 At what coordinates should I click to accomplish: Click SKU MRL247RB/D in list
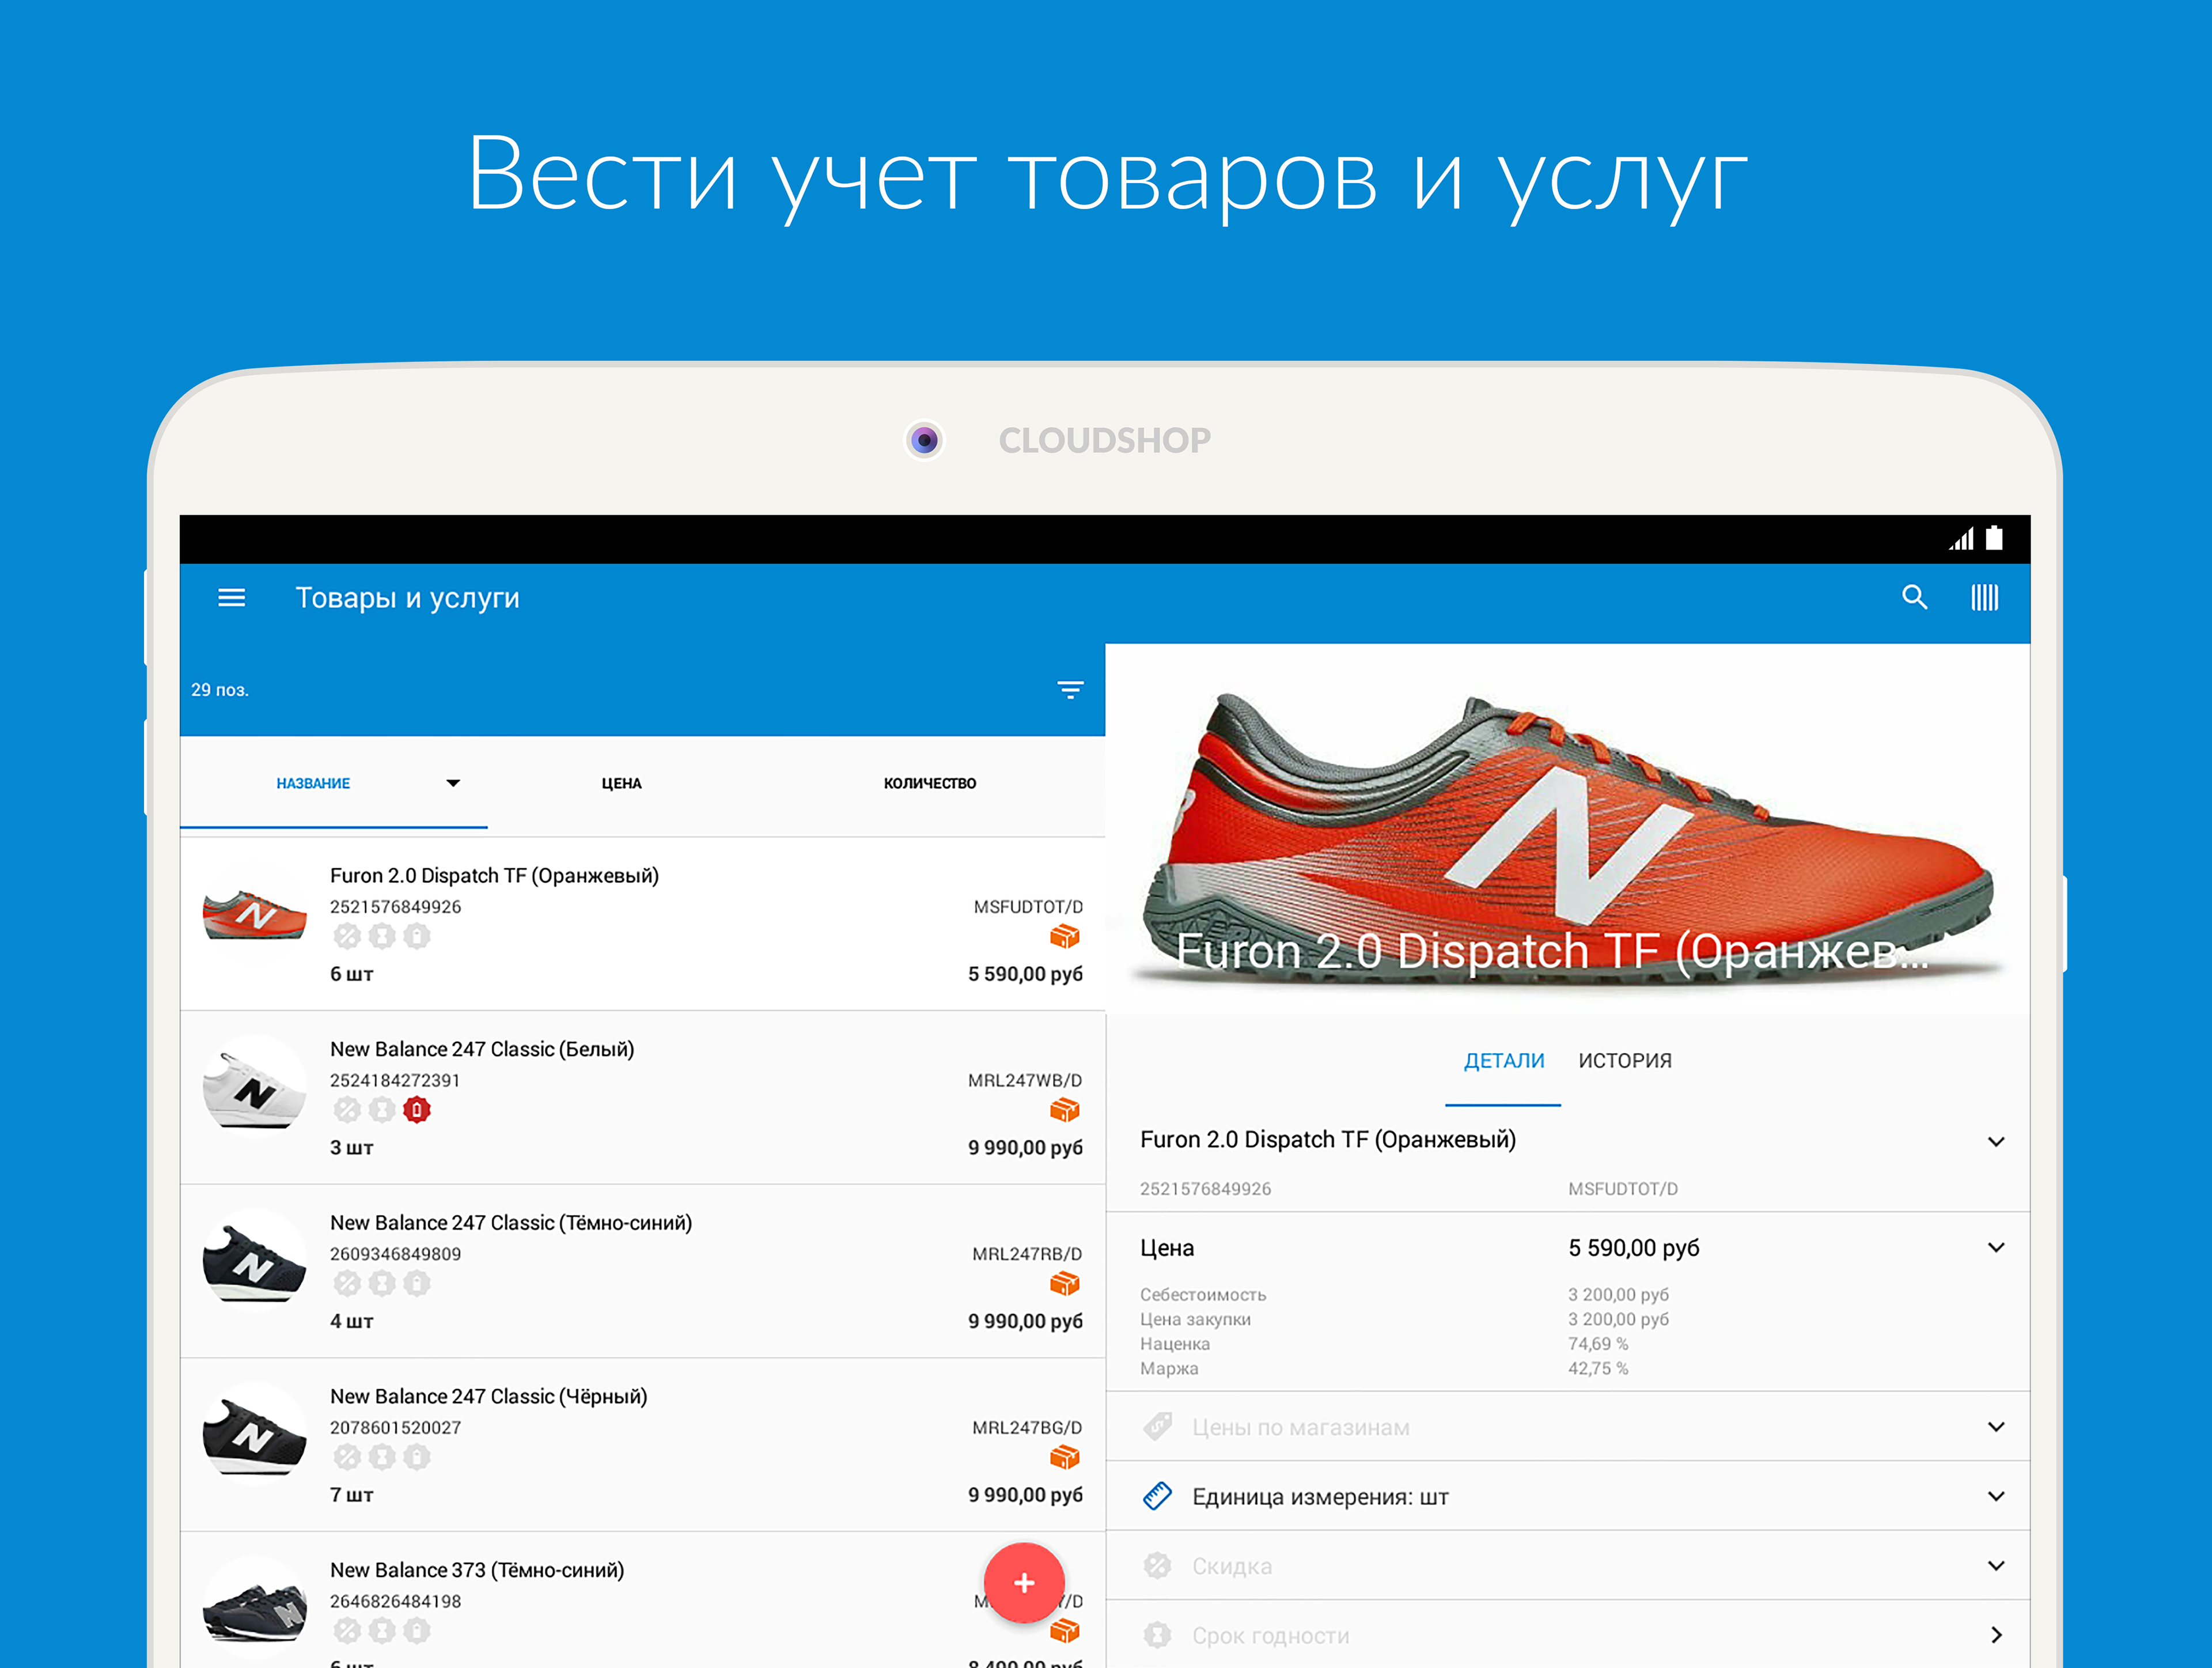pos(1027,1254)
